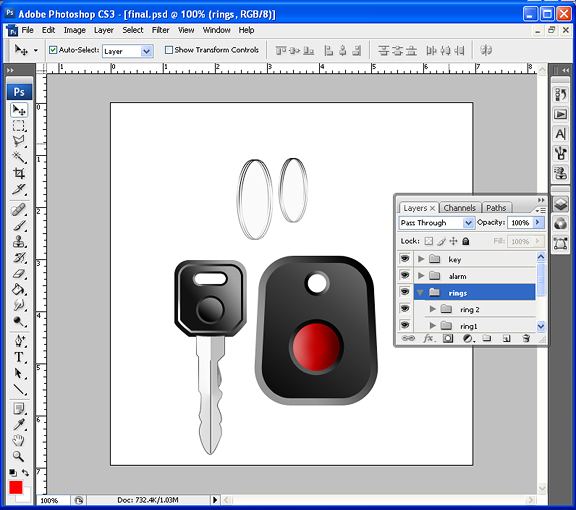
Task: Select the Dodge tool
Action: click(x=19, y=322)
